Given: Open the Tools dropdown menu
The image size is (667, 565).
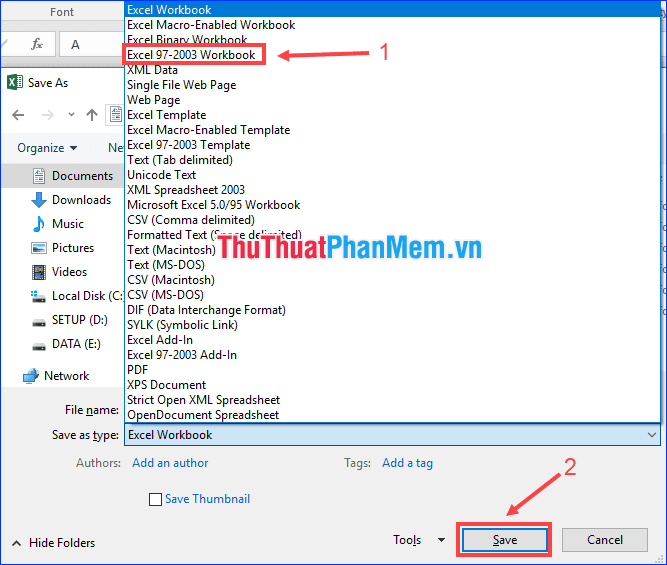Looking at the screenshot, I should 419,540.
